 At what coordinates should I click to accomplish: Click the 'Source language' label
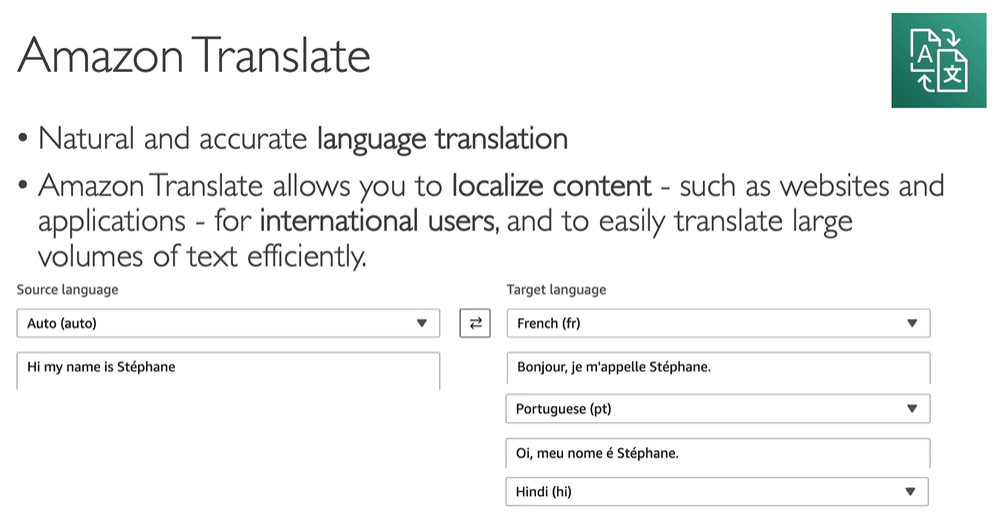tap(67, 290)
